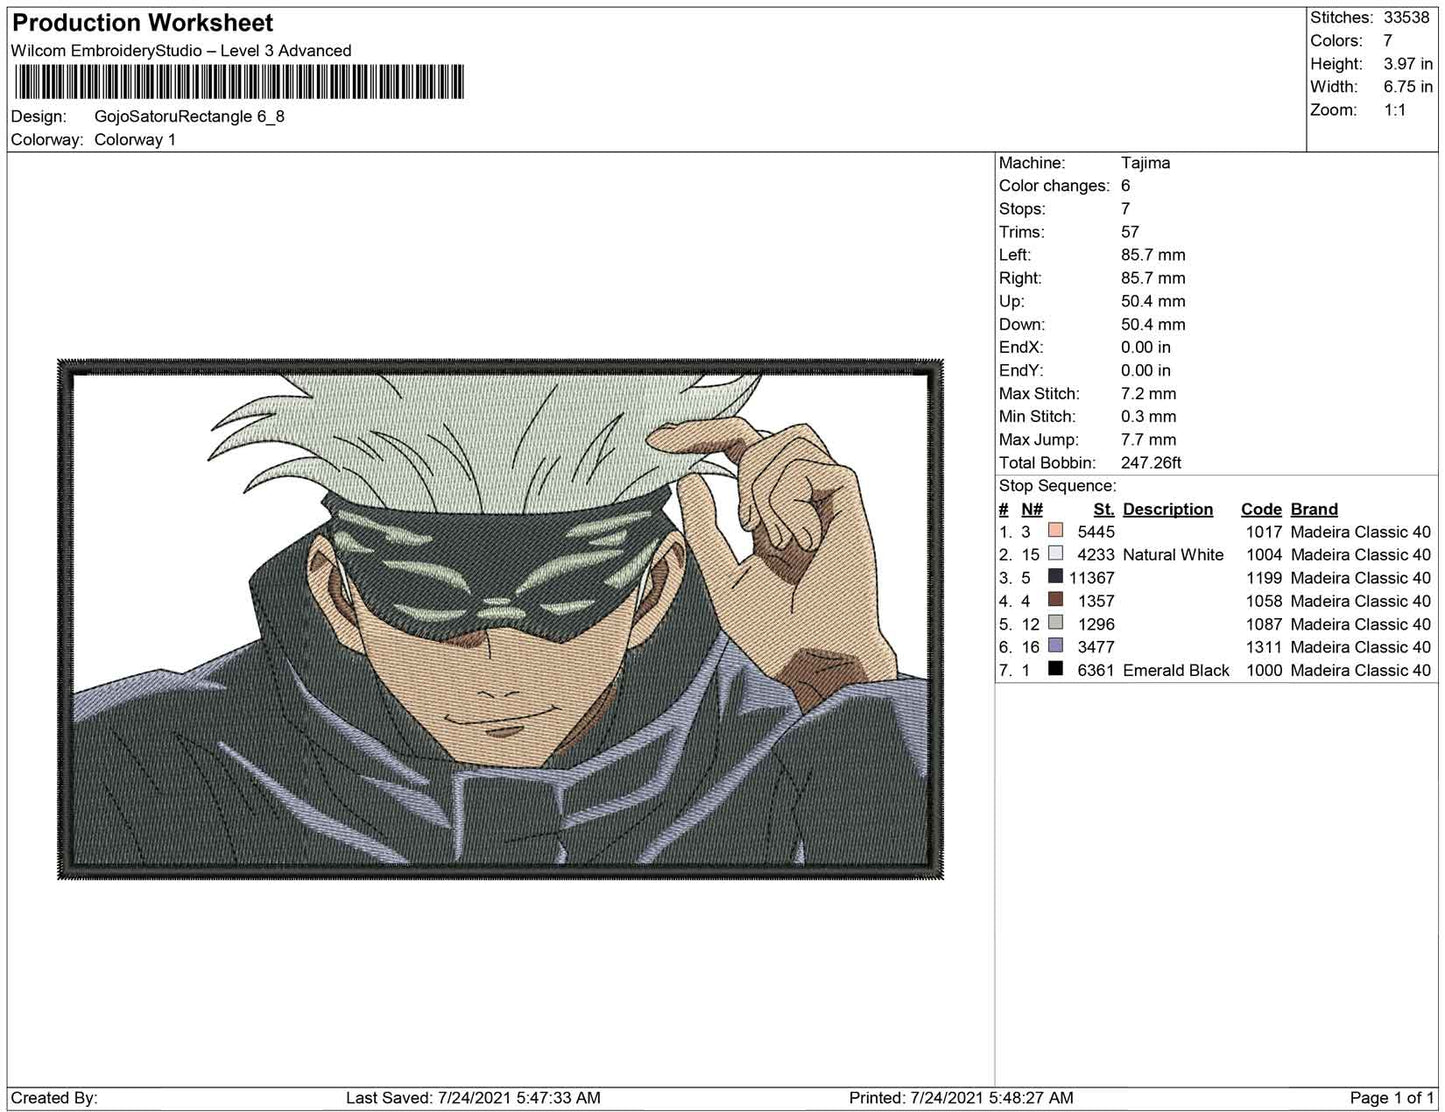Click the 'Page 1 of 1' footer text
Screen dimensions: 1445x1112
(x=1392, y=1098)
